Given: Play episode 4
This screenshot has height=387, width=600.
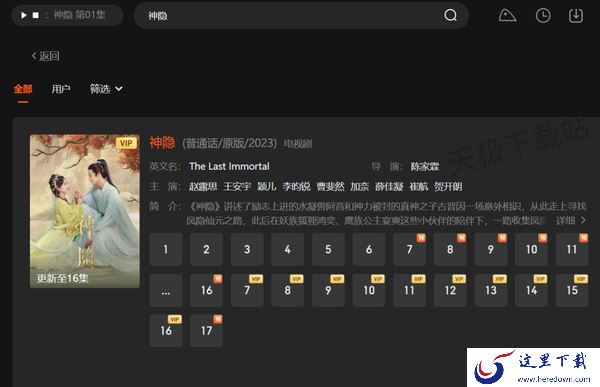Looking at the screenshot, I should click(288, 249).
